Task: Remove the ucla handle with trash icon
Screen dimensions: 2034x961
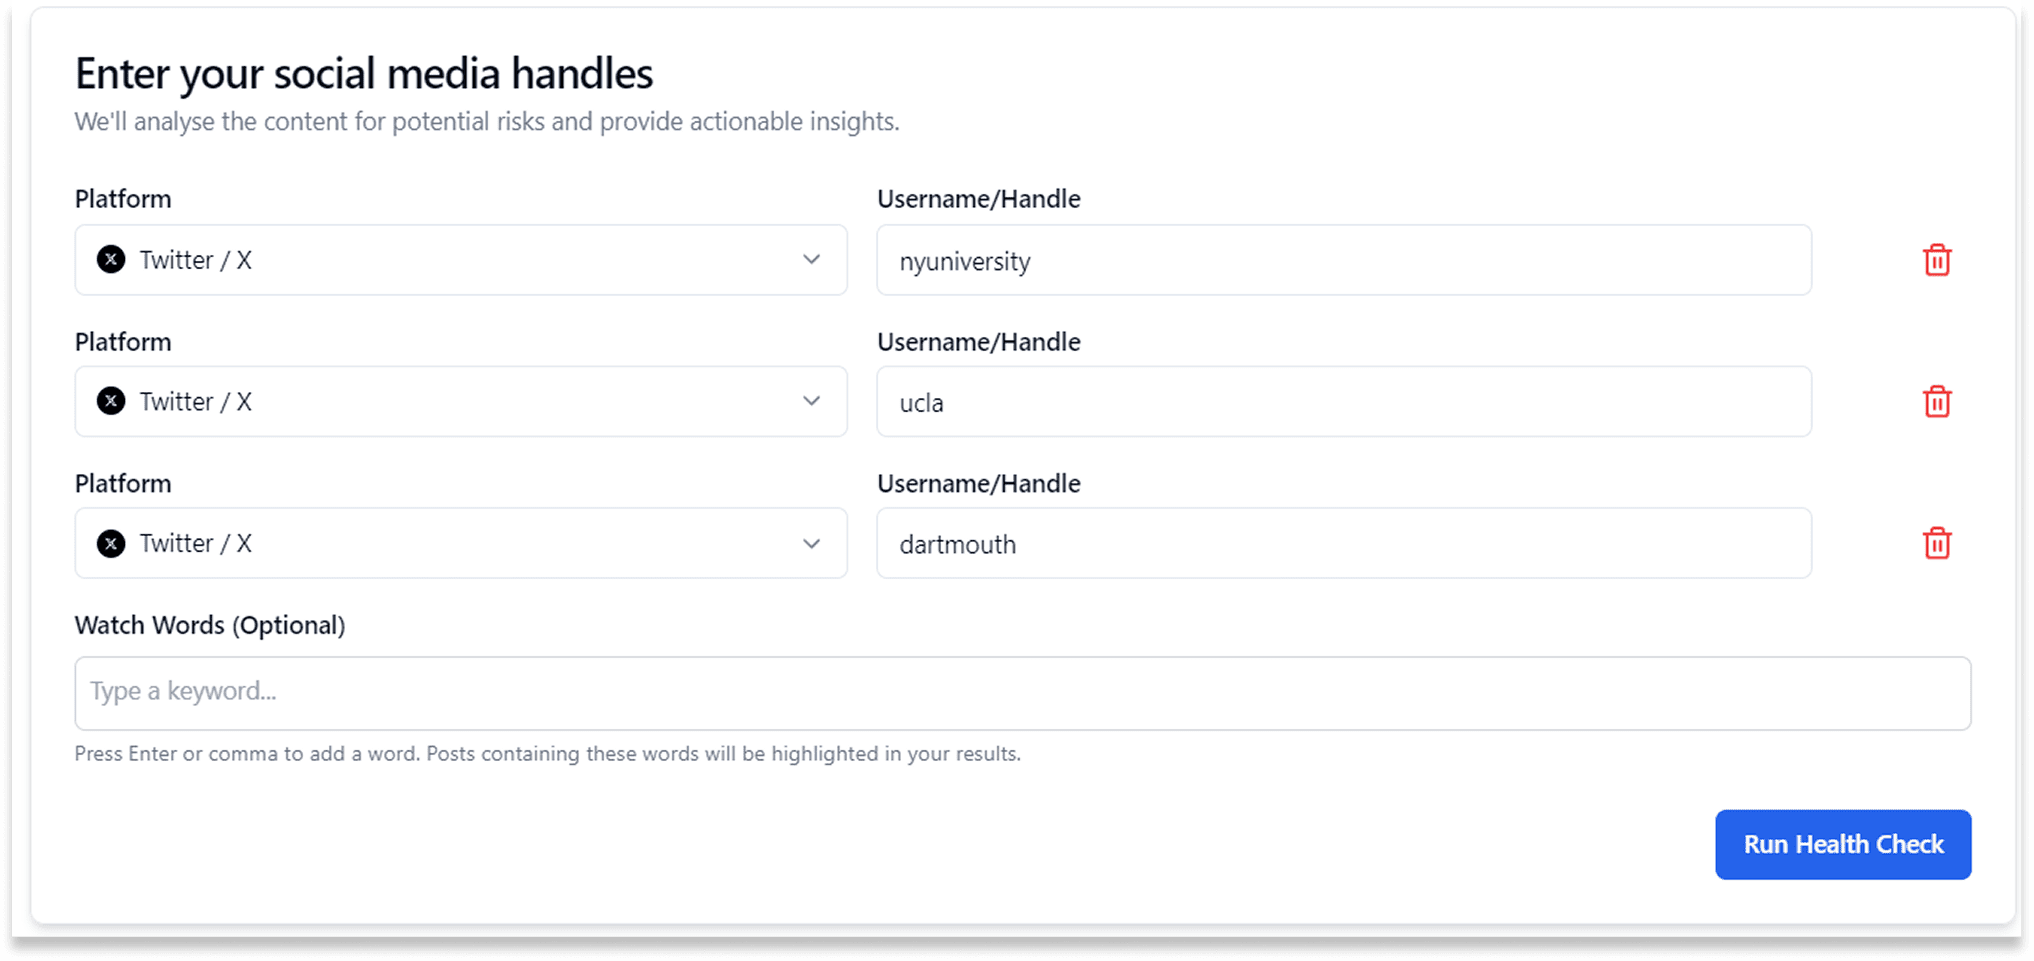Action: pos(1937,402)
